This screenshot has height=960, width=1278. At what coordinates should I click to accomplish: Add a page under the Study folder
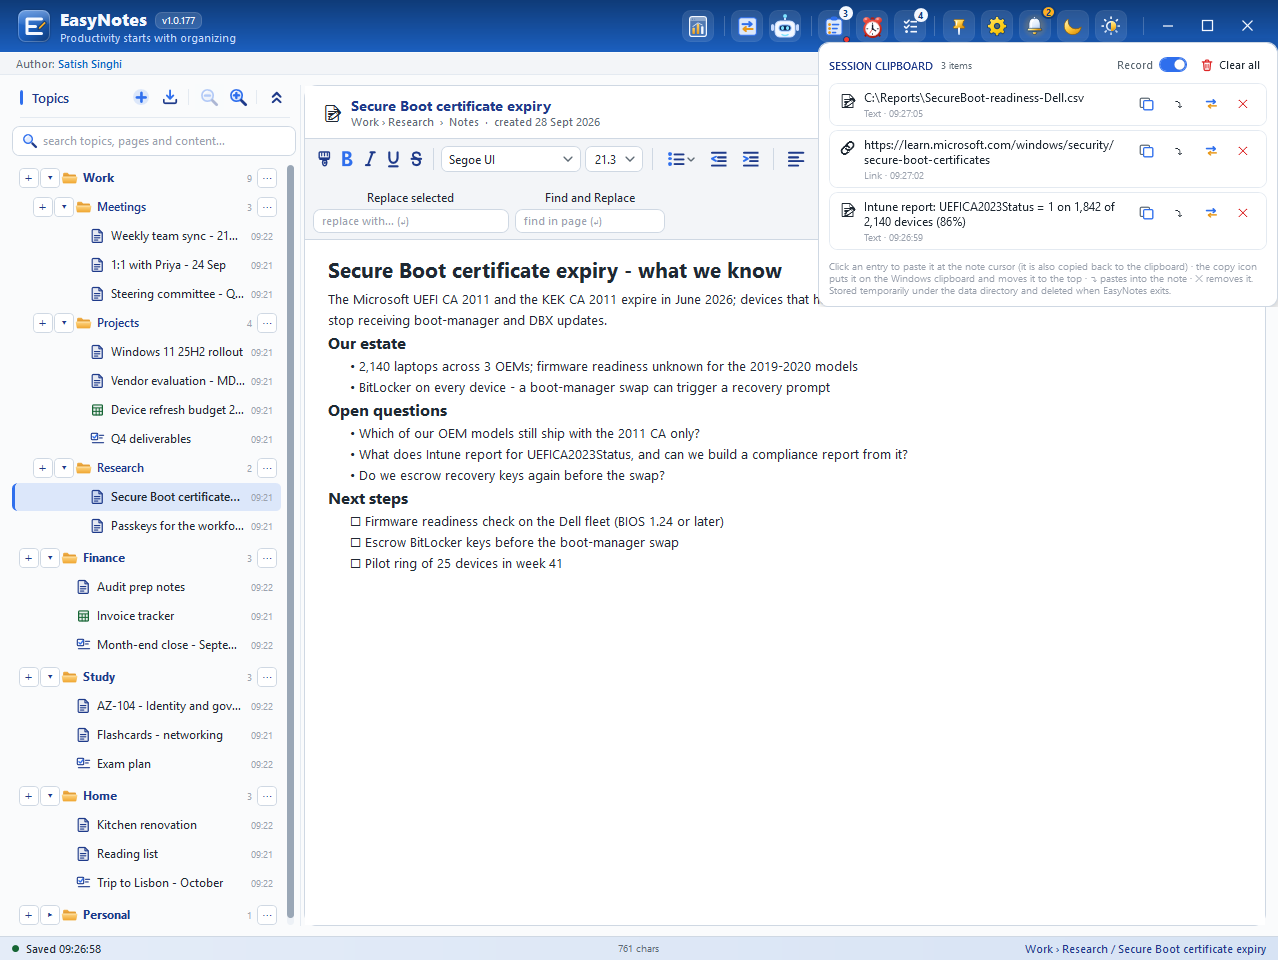pyautogui.click(x=28, y=677)
